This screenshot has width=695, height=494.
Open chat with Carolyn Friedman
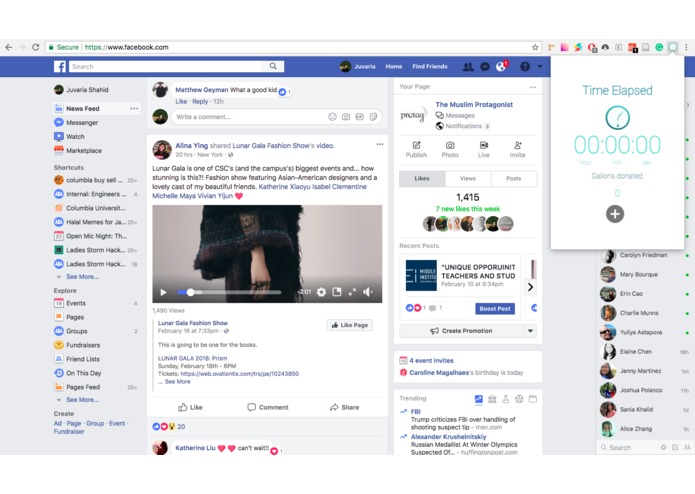tap(643, 255)
